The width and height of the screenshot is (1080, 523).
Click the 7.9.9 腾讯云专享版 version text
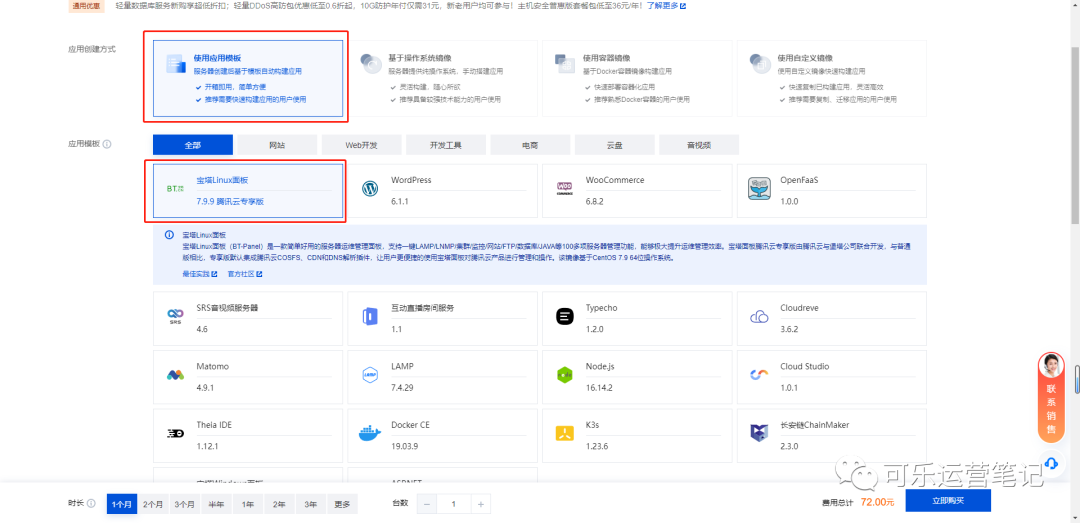click(x=230, y=202)
